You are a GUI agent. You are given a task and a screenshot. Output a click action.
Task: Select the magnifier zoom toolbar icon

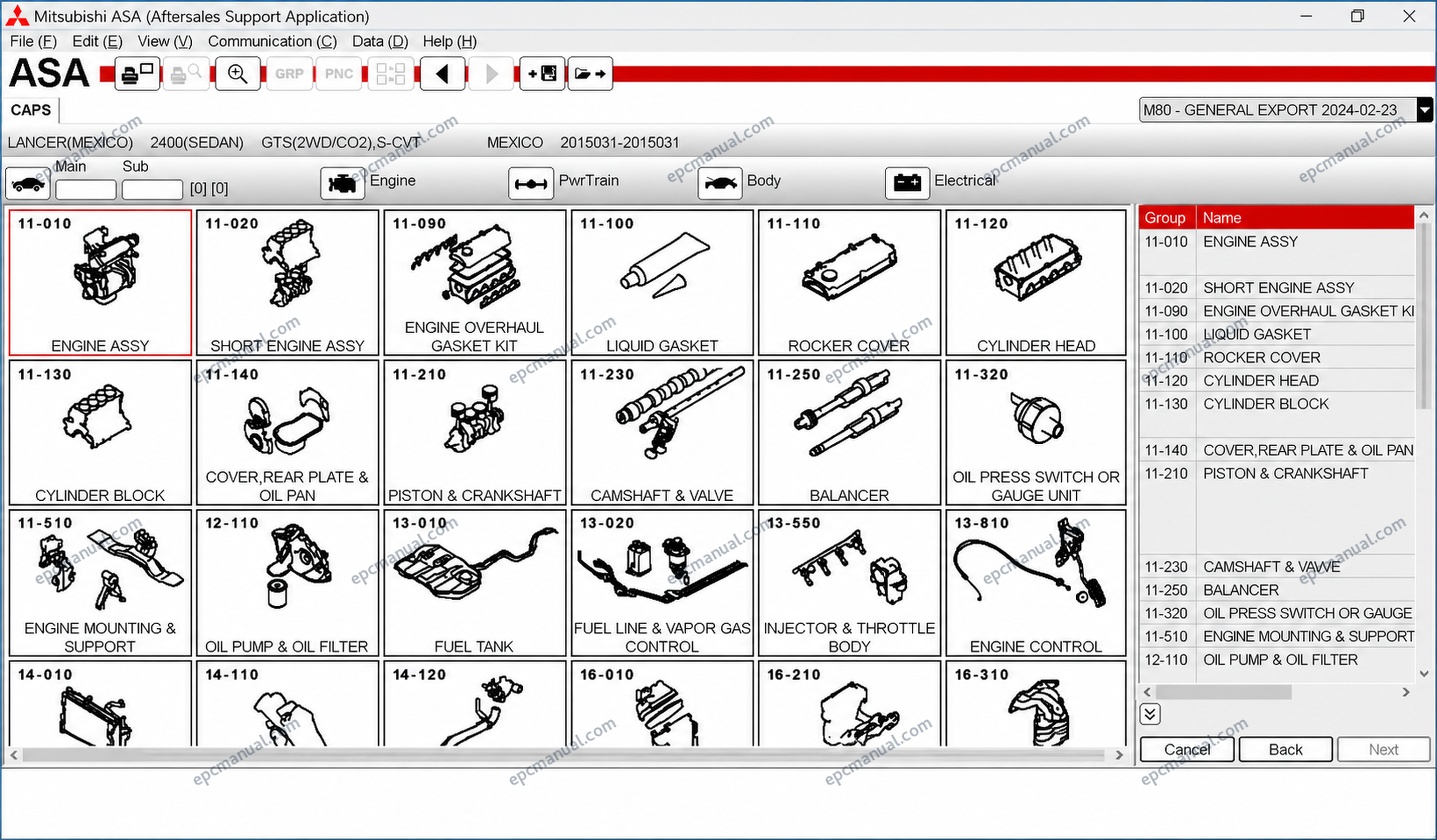pos(238,74)
